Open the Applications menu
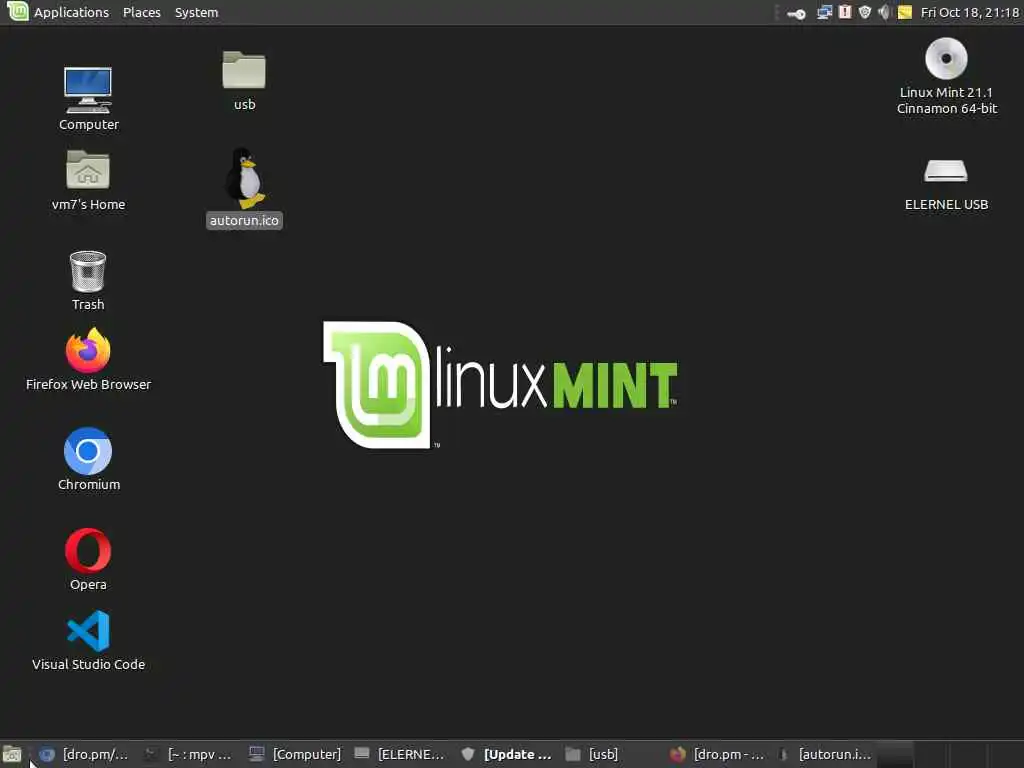 71,12
